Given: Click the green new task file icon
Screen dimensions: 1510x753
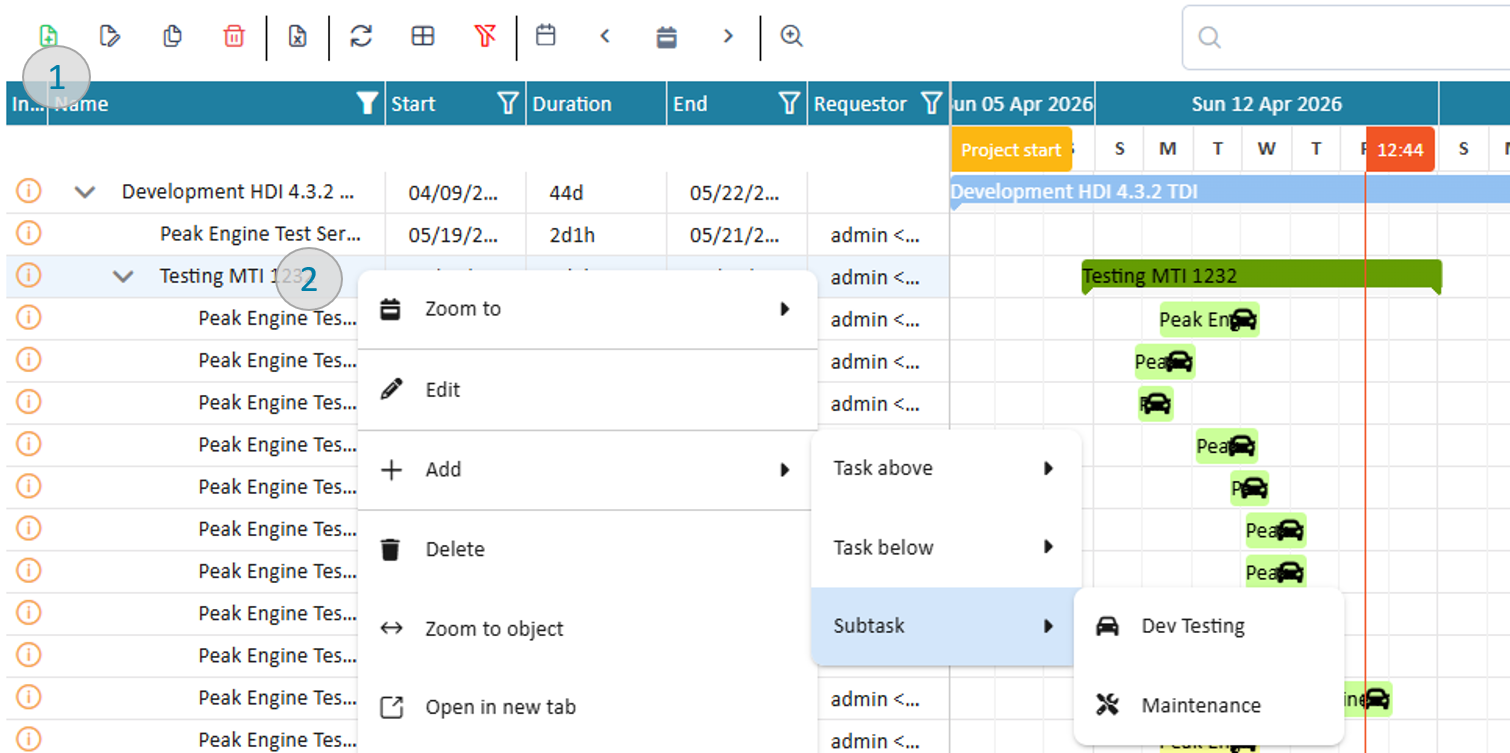Looking at the screenshot, I should [48, 36].
